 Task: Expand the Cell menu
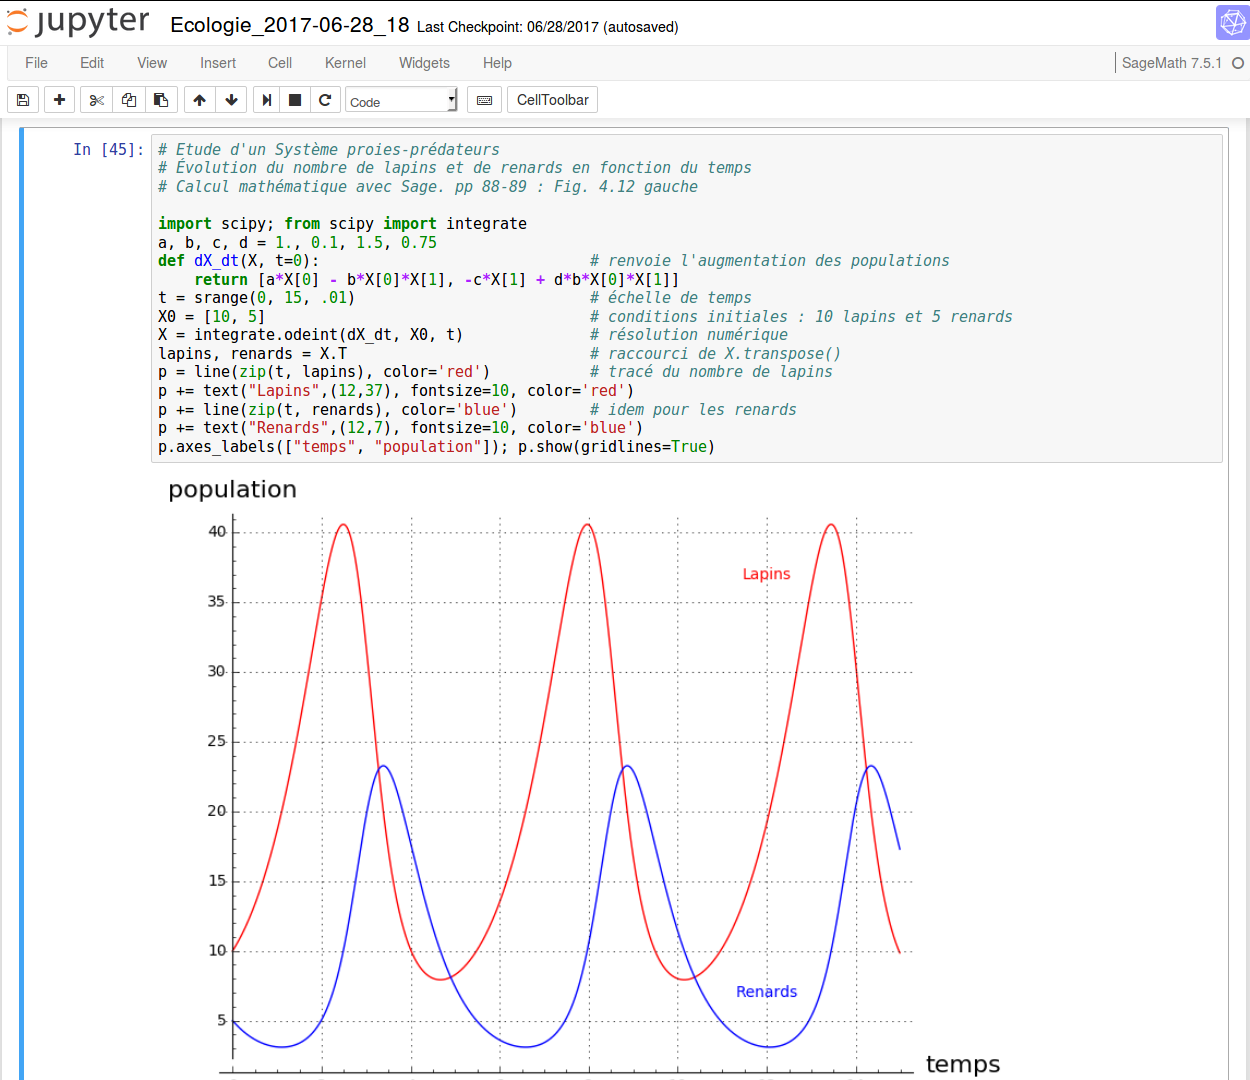pyautogui.click(x=280, y=63)
